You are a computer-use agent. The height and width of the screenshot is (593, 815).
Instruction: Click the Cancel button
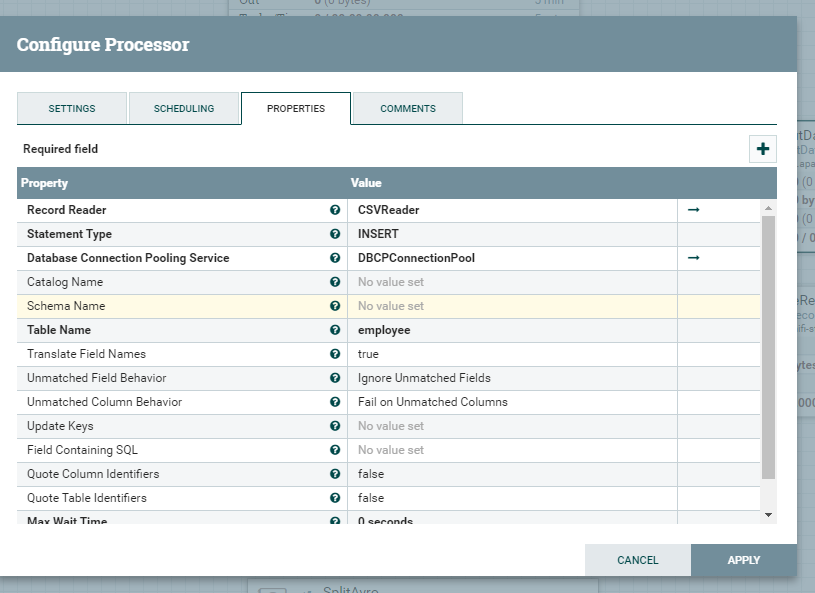click(x=638, y=560)
